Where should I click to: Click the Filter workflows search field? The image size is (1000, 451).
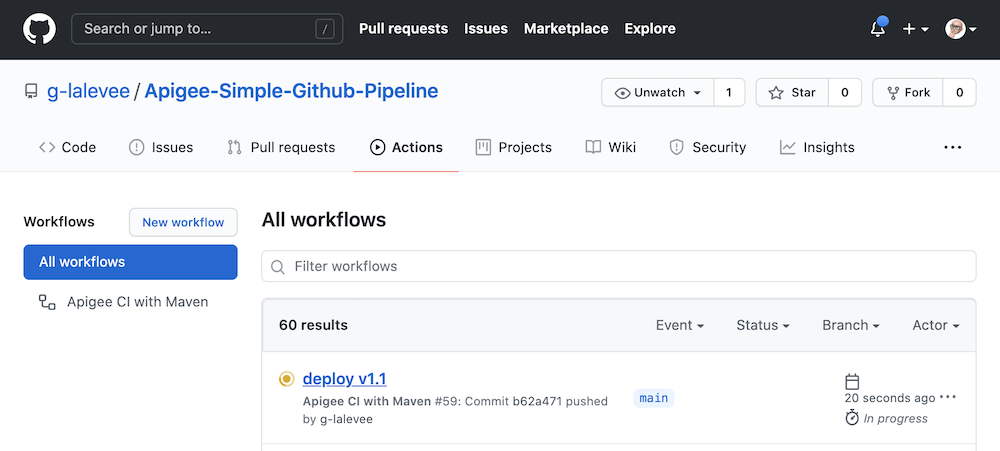coord(619,266)
